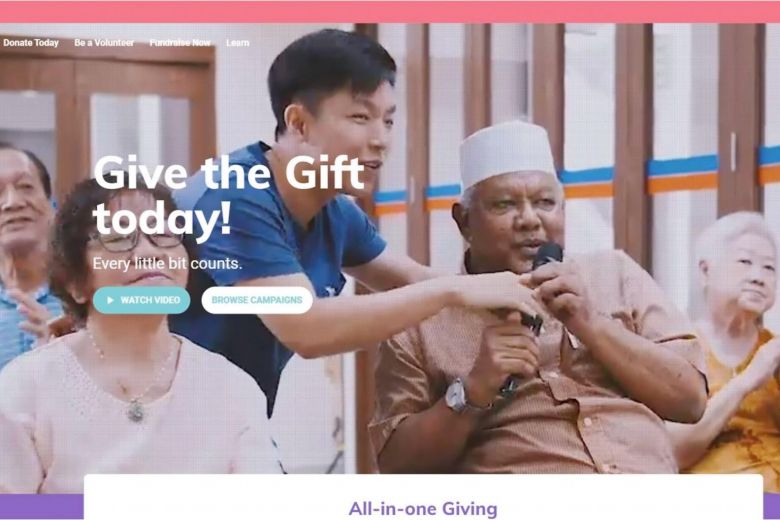The image size is (780, 520).
Task: Select Fundraise Now in the navigation bar
Action: pyautogui.click(x=180, y=43)
